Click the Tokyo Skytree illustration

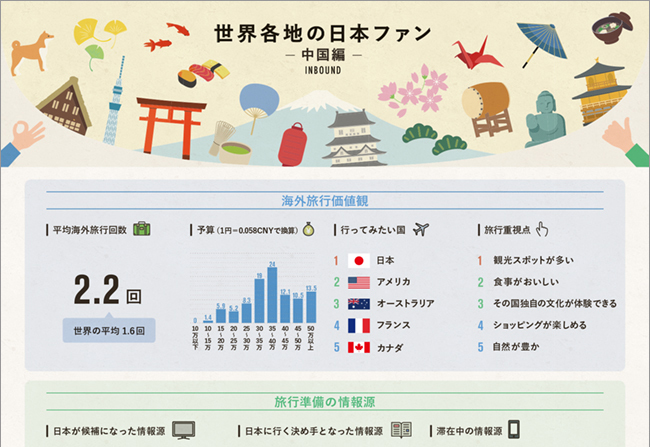(x=114, y=102)
